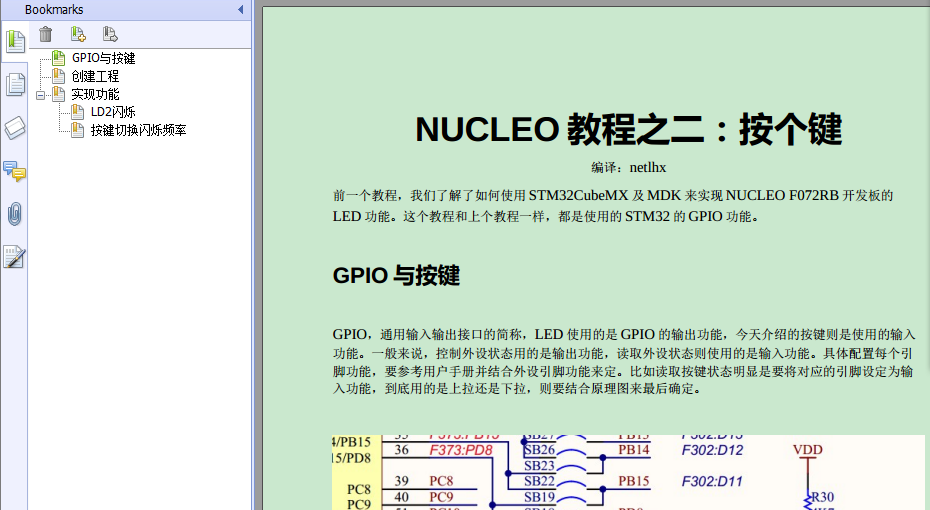
Task: Click the GPIO与按键 bookmark page icon
Action: (x=58, y=58)
